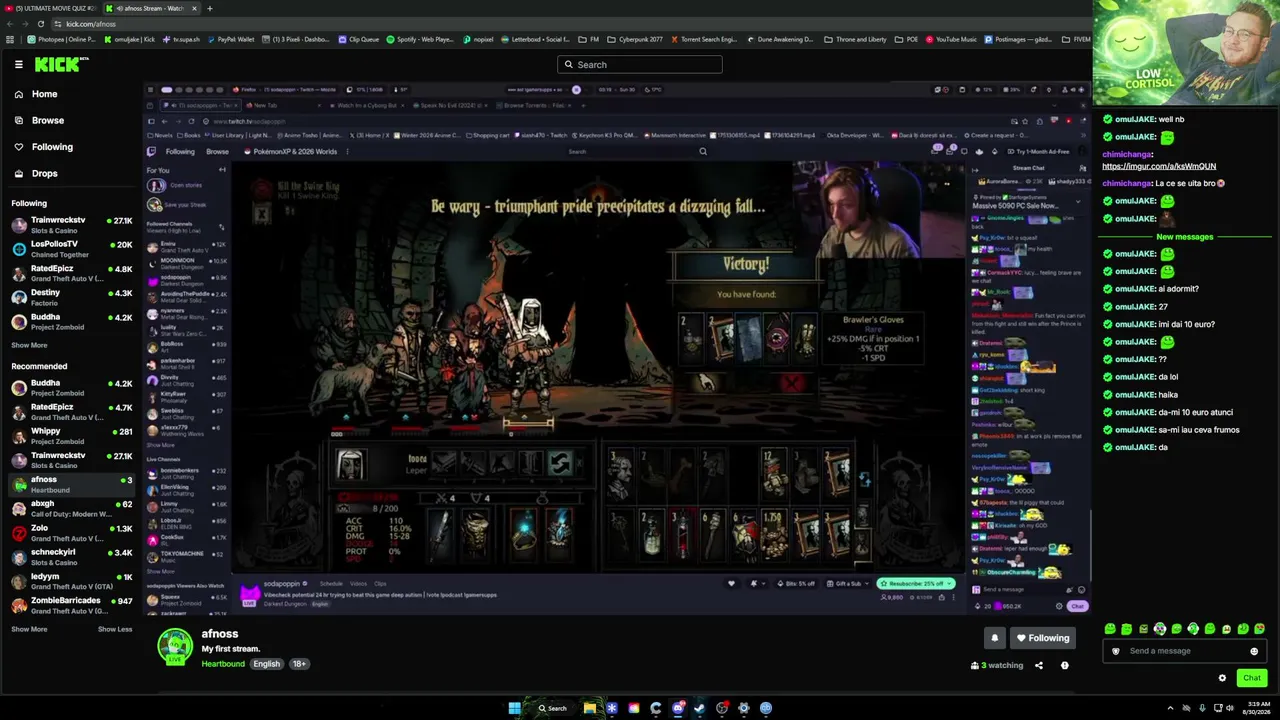Focus the Kick Search box

pos(640,64)
